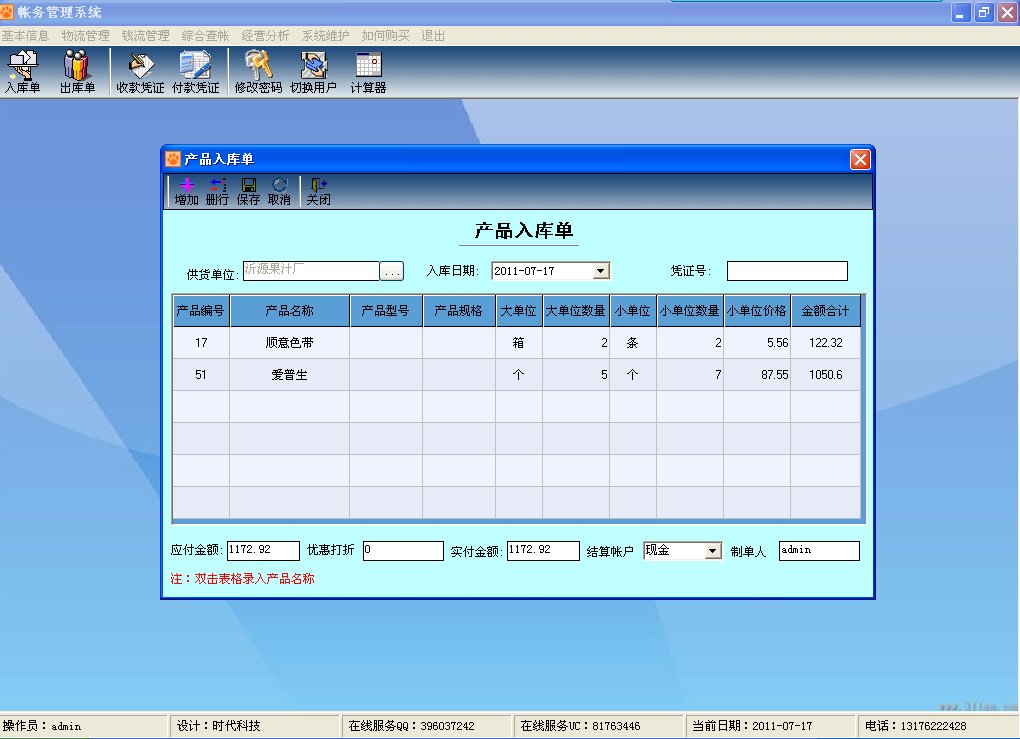
Task: Click the 切换用户 icon
Action: click(313, 72)
